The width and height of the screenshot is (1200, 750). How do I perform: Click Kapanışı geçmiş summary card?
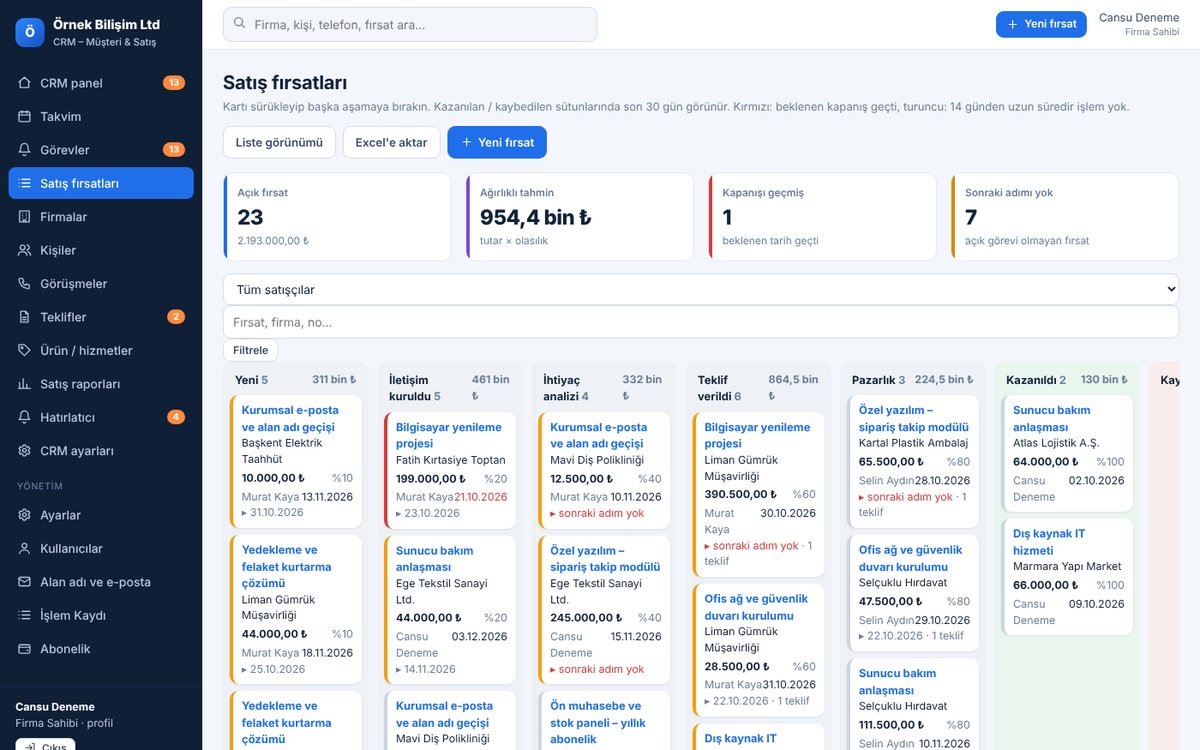823,217
